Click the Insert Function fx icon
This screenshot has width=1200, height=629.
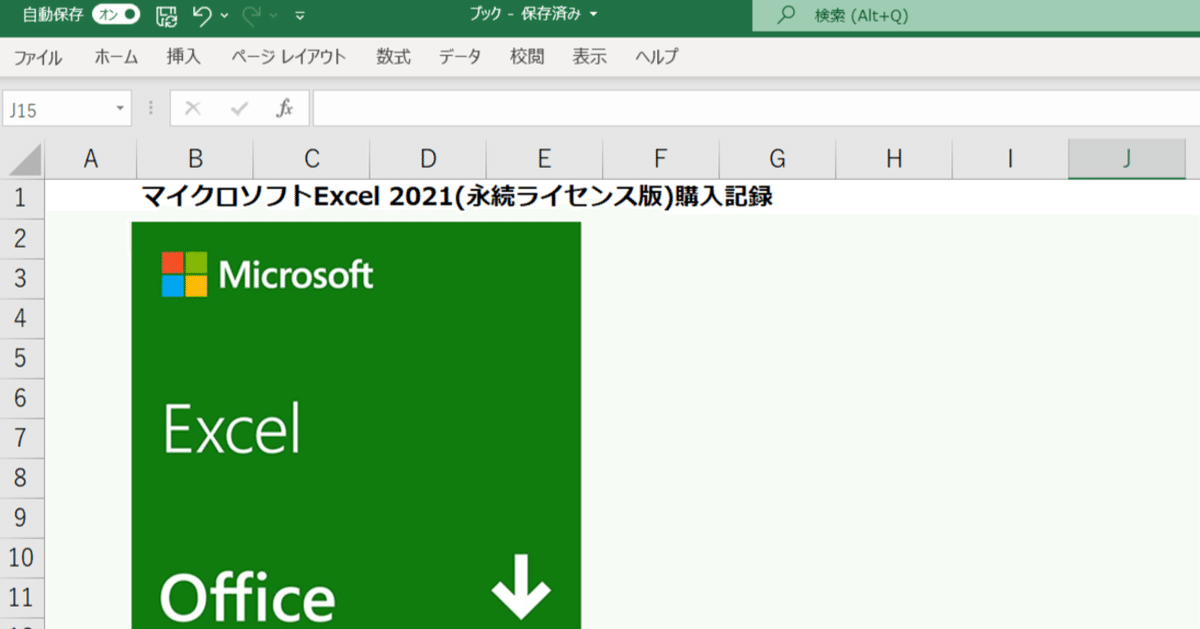point(285,109)
